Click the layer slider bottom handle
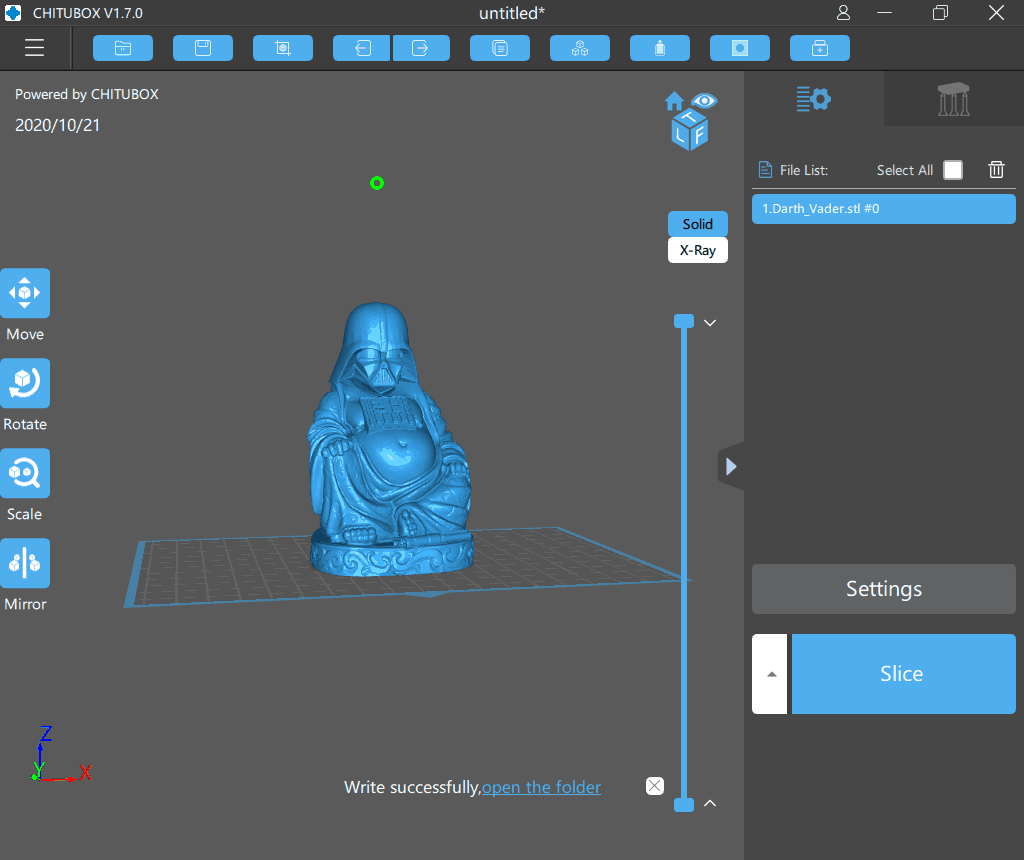Image resolution: width=1024 pixels, height=860 pixels. pyautogui.click(x=684, y=804)
